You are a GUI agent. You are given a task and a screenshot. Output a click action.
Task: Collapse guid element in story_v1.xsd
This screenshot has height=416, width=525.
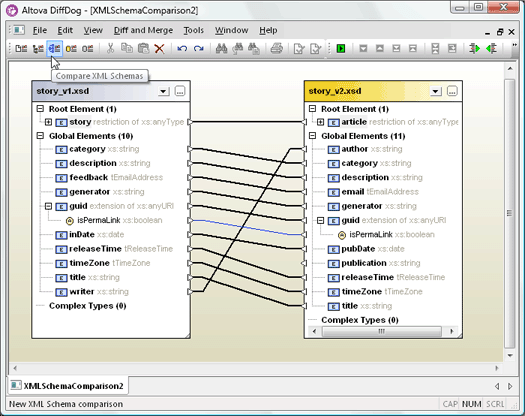click(x=48, y=206)
